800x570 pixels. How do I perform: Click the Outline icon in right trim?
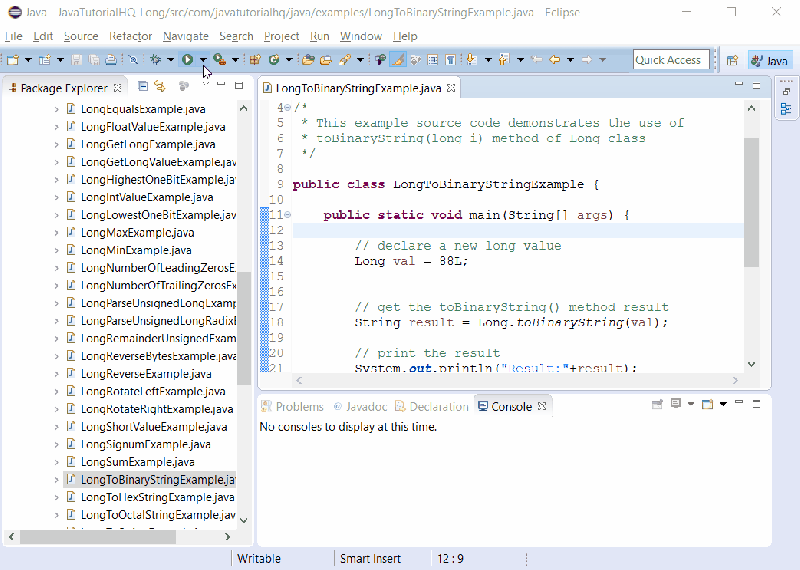tap(786, 109)
